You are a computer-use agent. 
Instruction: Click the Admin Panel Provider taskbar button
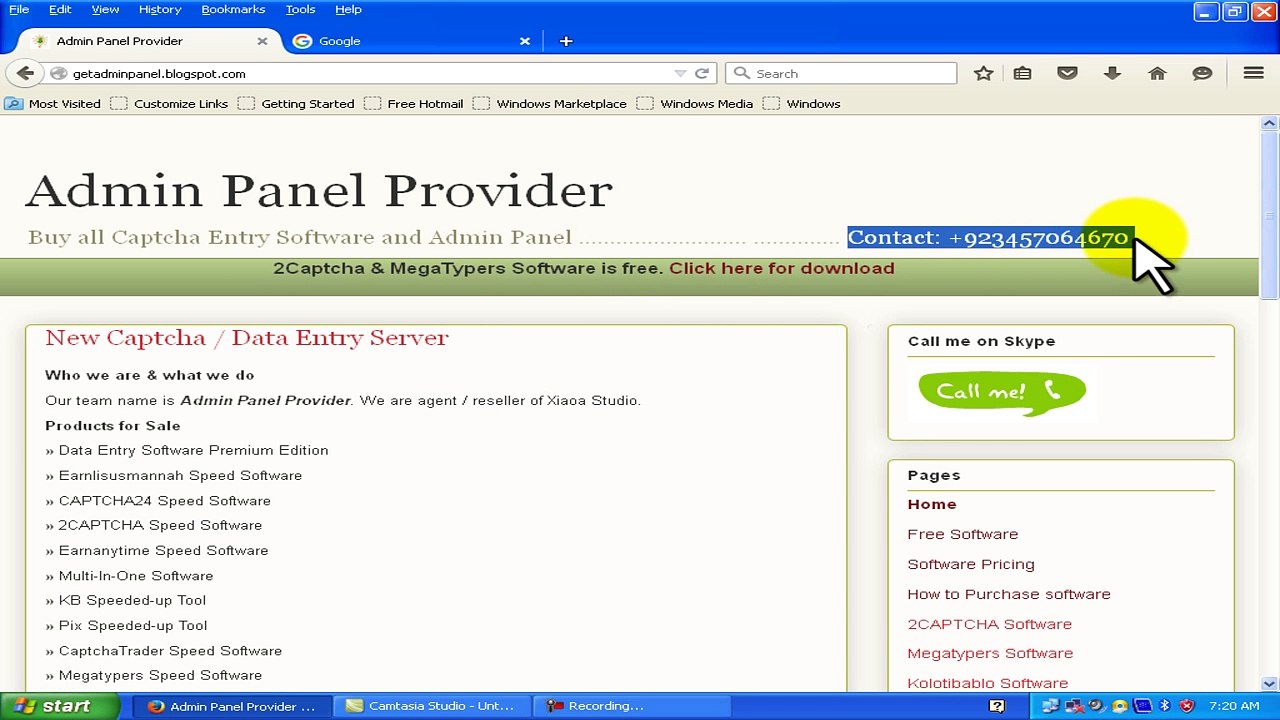231,706
